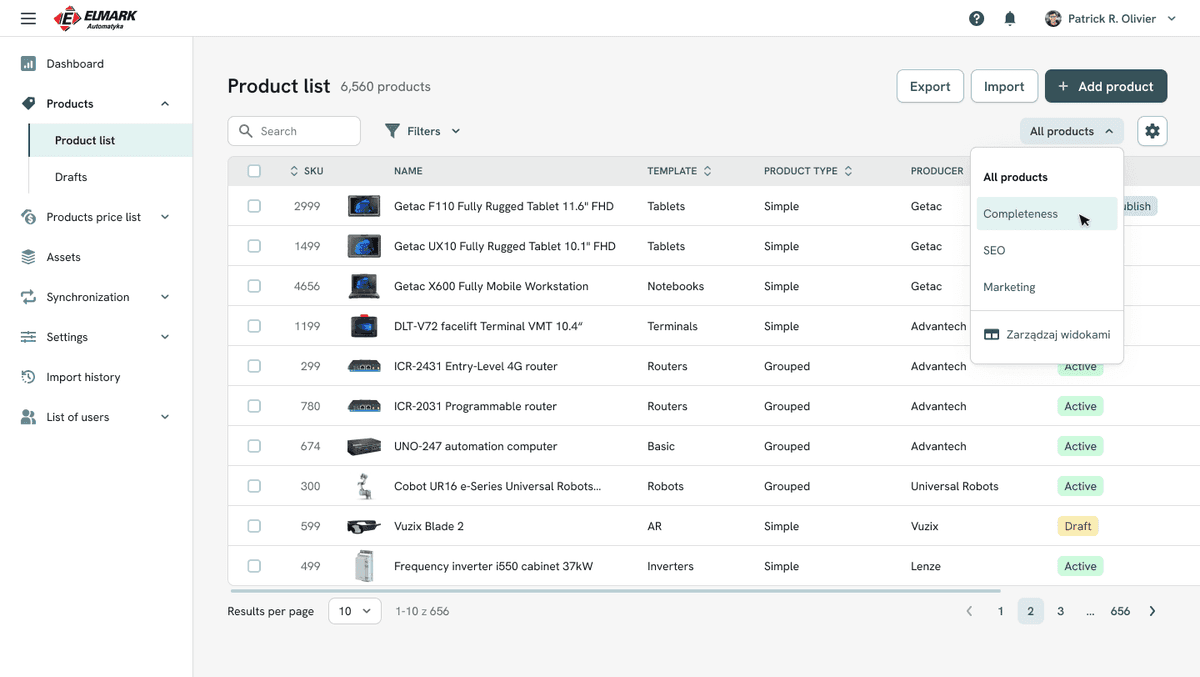Click the Search input field
1200x677 pixels.
294,131
